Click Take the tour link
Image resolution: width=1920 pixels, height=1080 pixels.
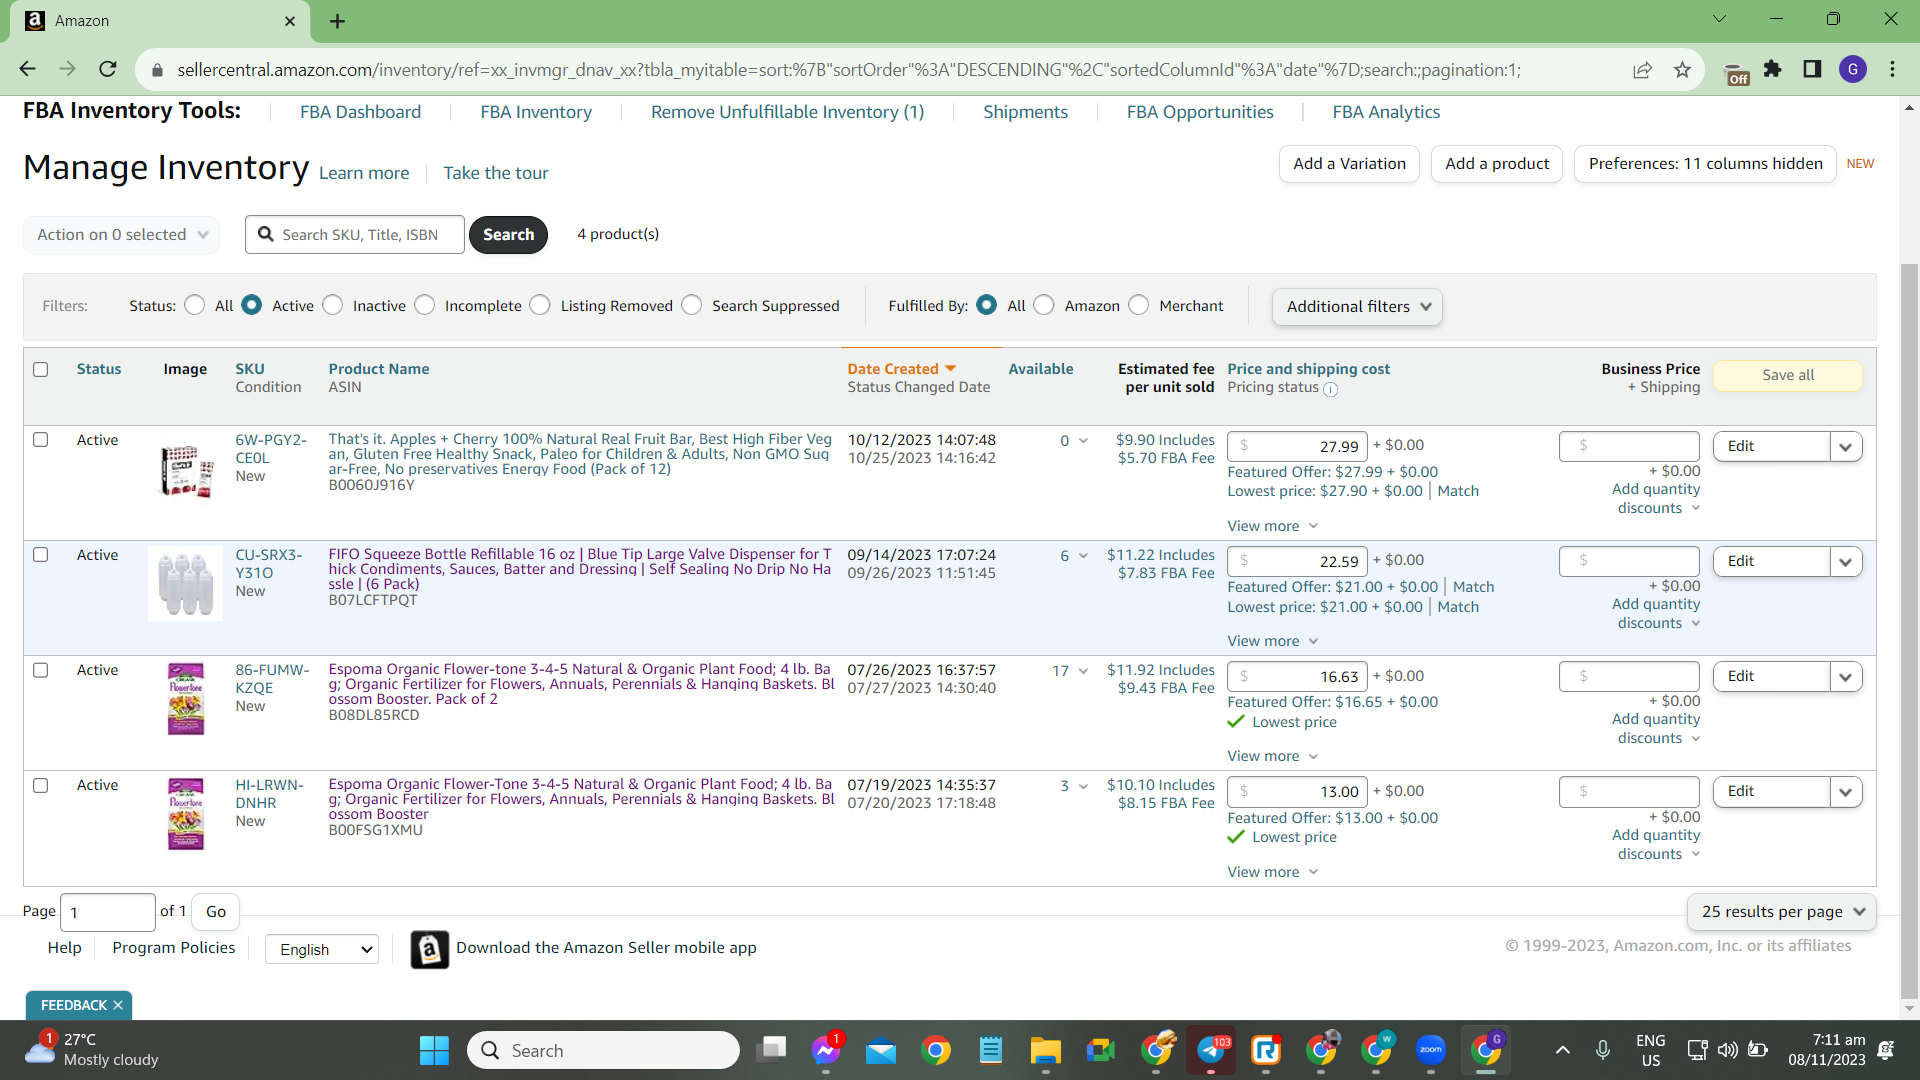pyautogui.click(x=496, y=173)
